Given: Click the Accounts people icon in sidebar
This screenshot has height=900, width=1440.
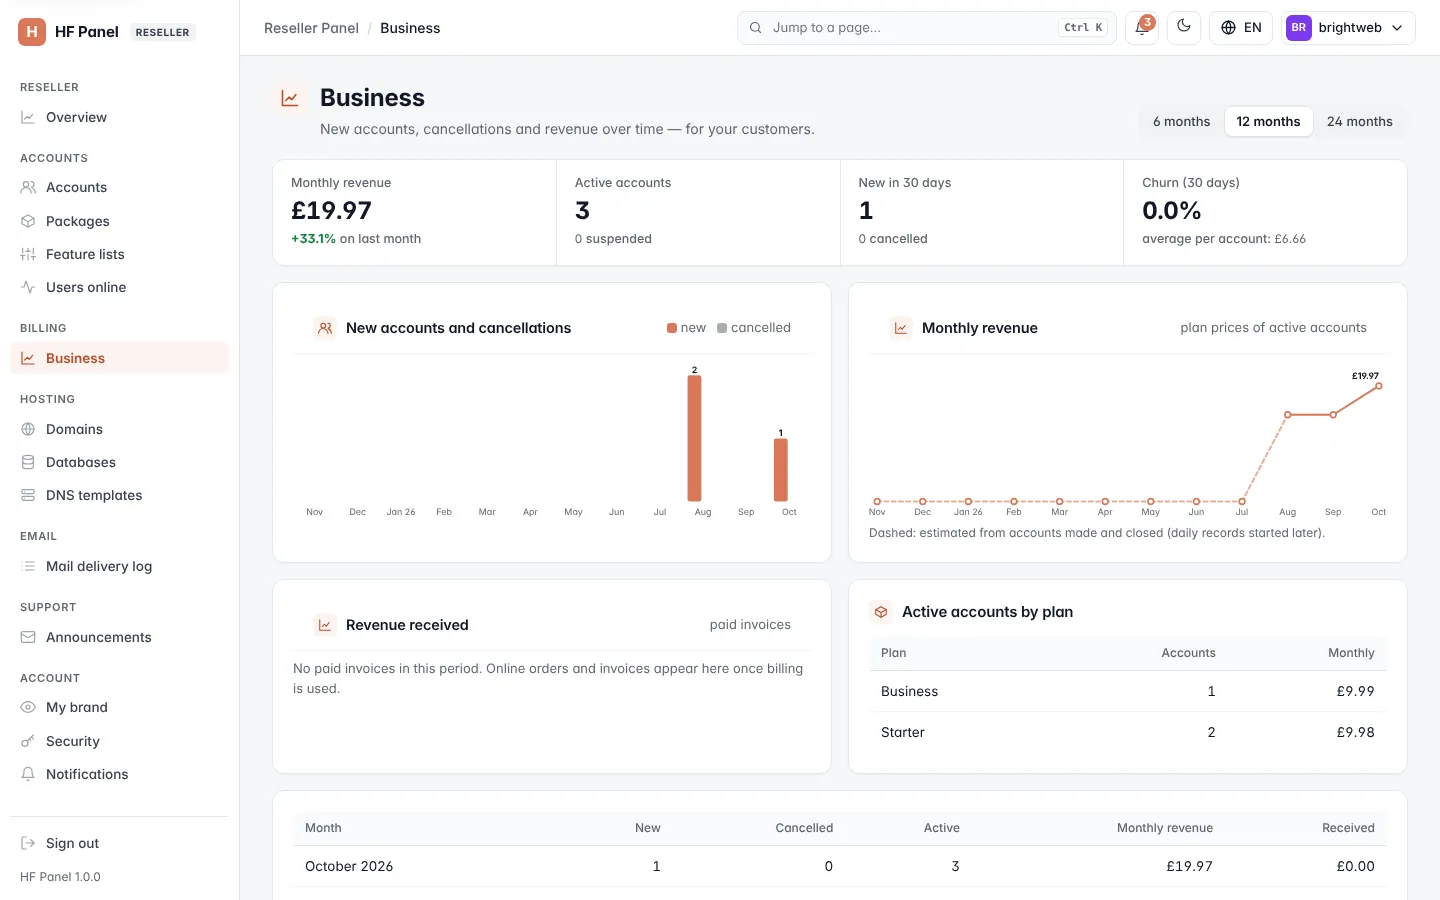Looking at the screenshot, I should (x=28, y=187).
